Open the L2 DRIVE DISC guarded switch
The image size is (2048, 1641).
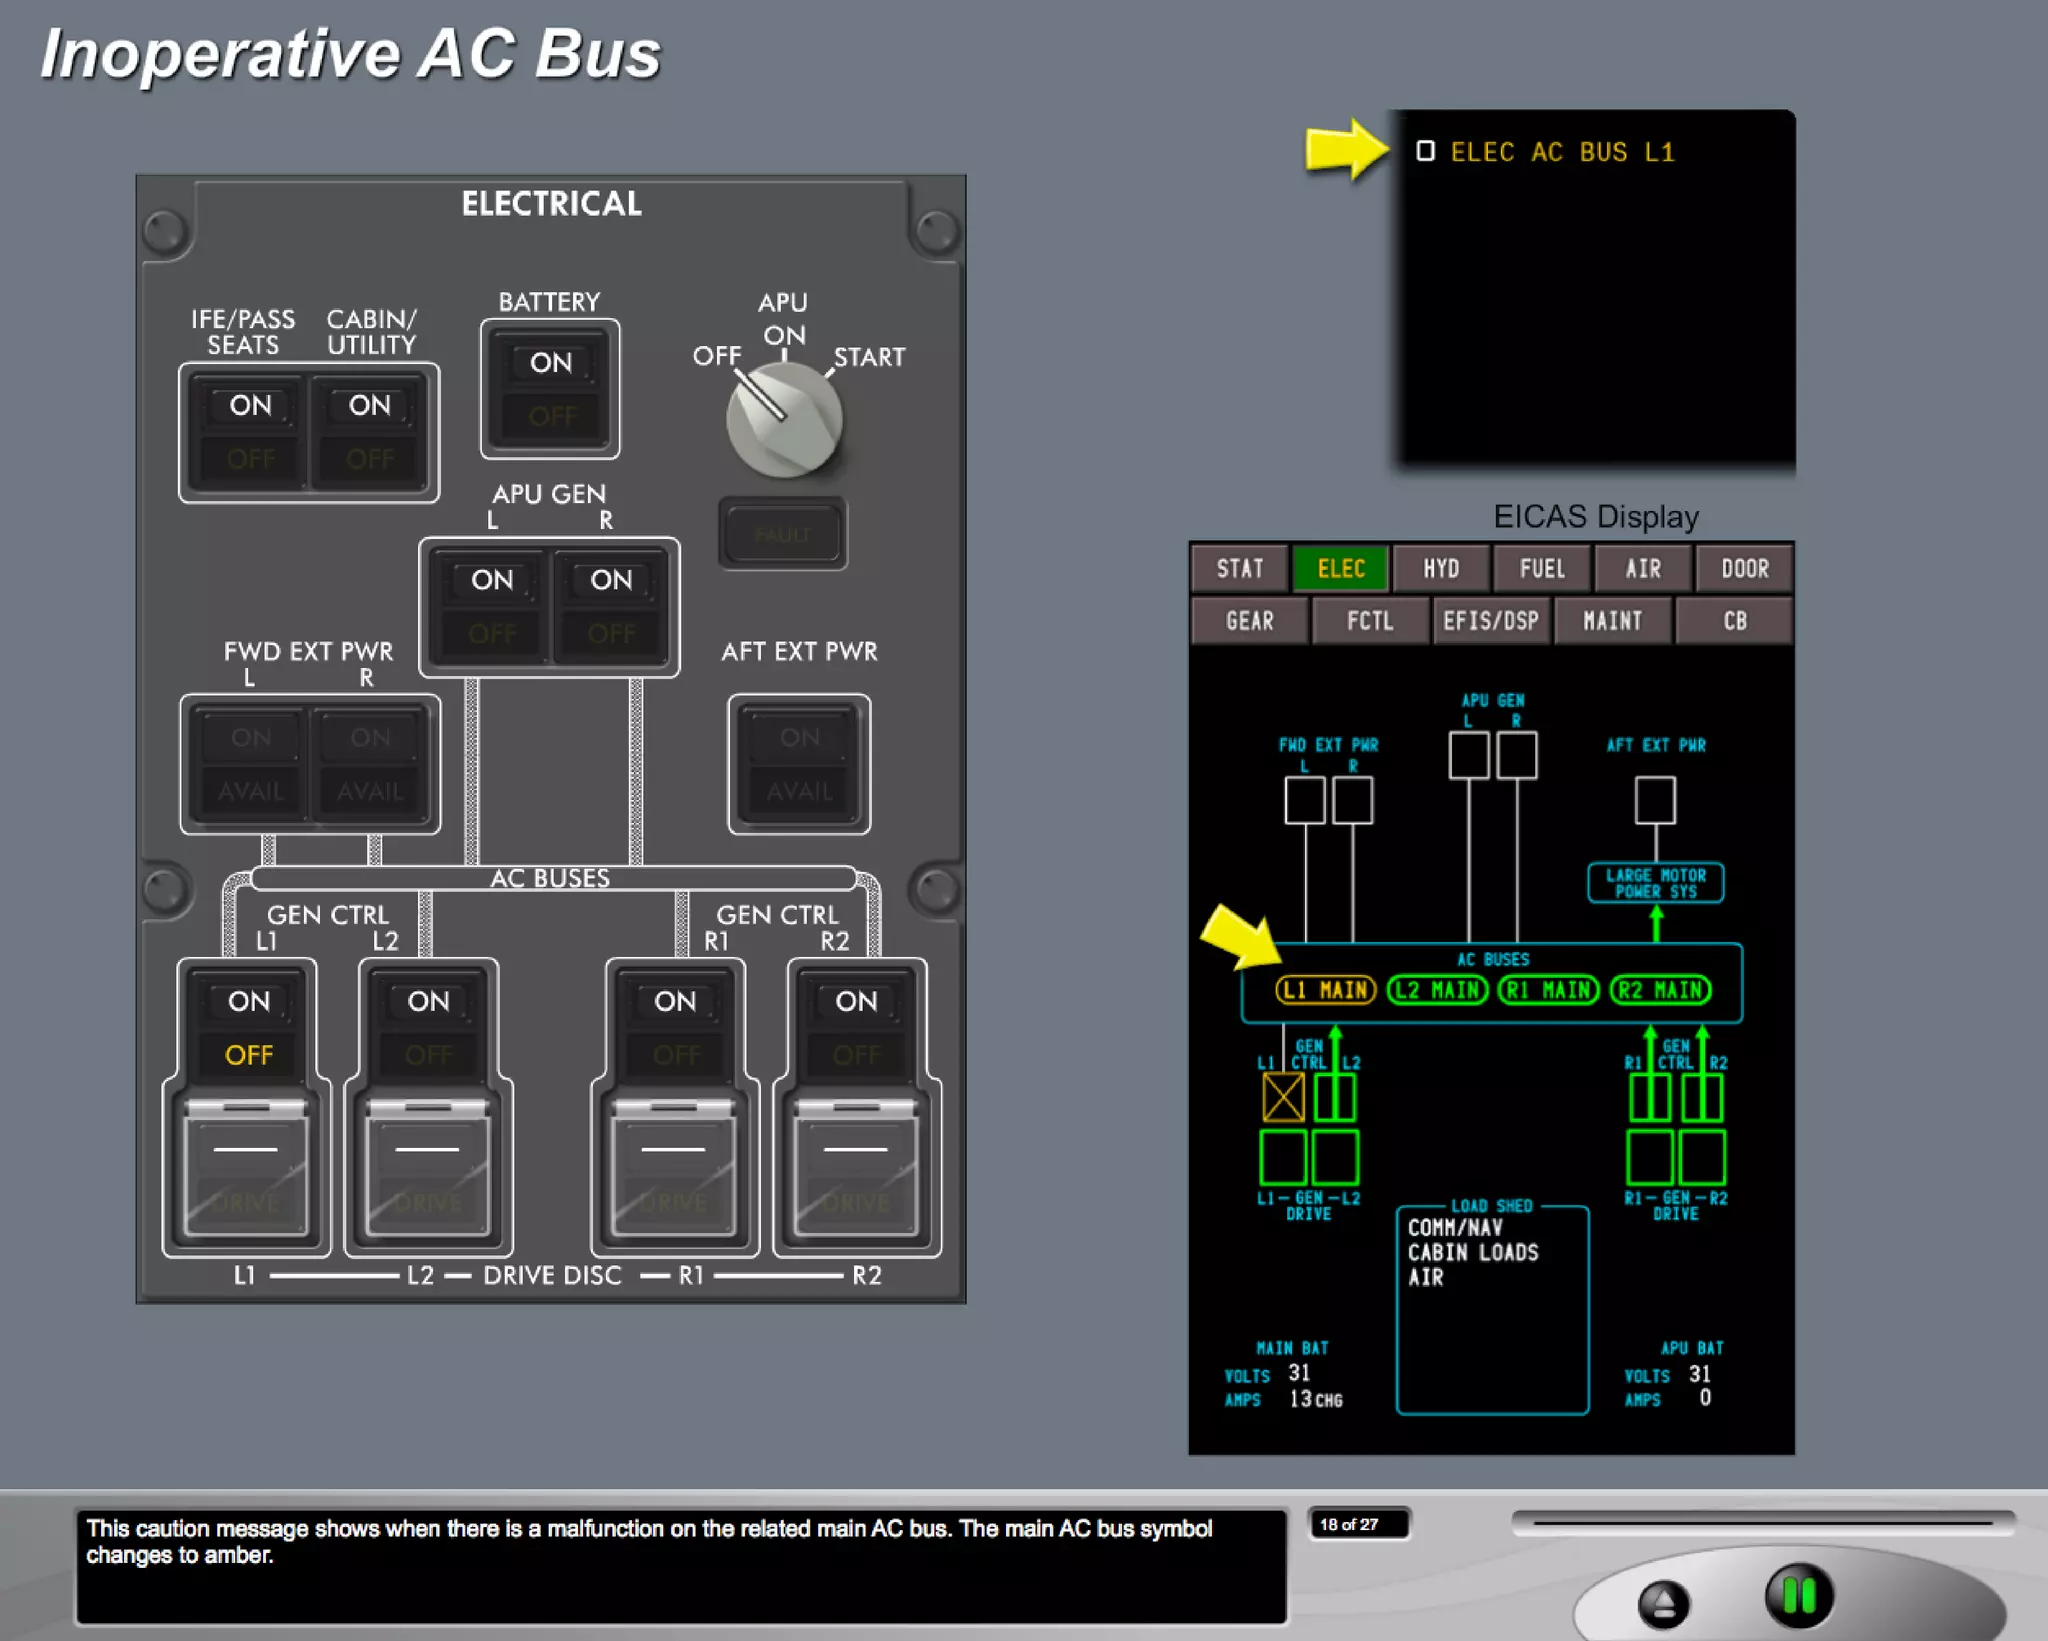click(x=428, y=1170)
